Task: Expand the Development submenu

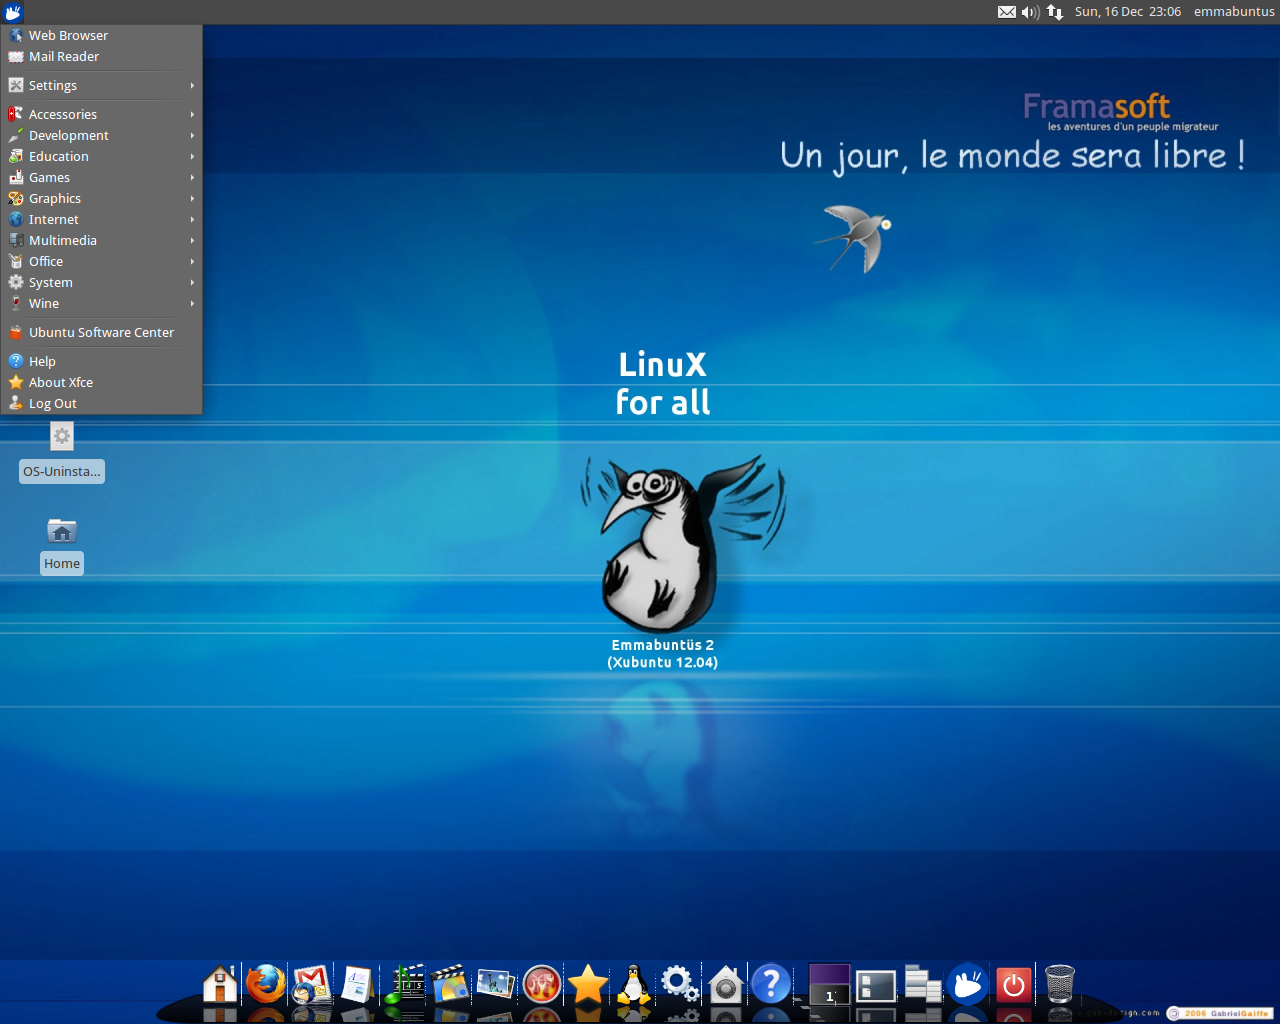Action: (102, 136)
